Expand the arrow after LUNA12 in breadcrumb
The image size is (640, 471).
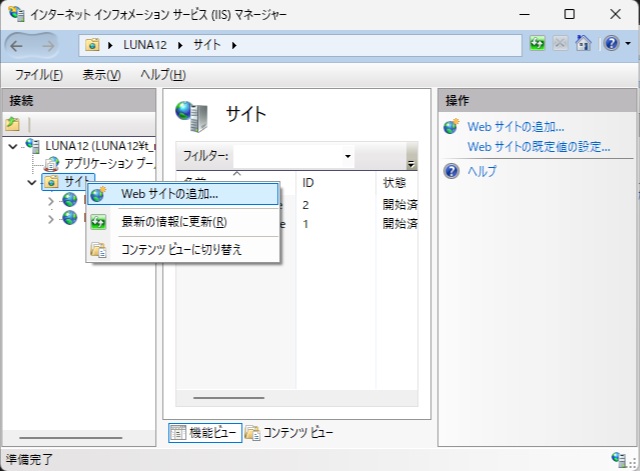(180, 45)
